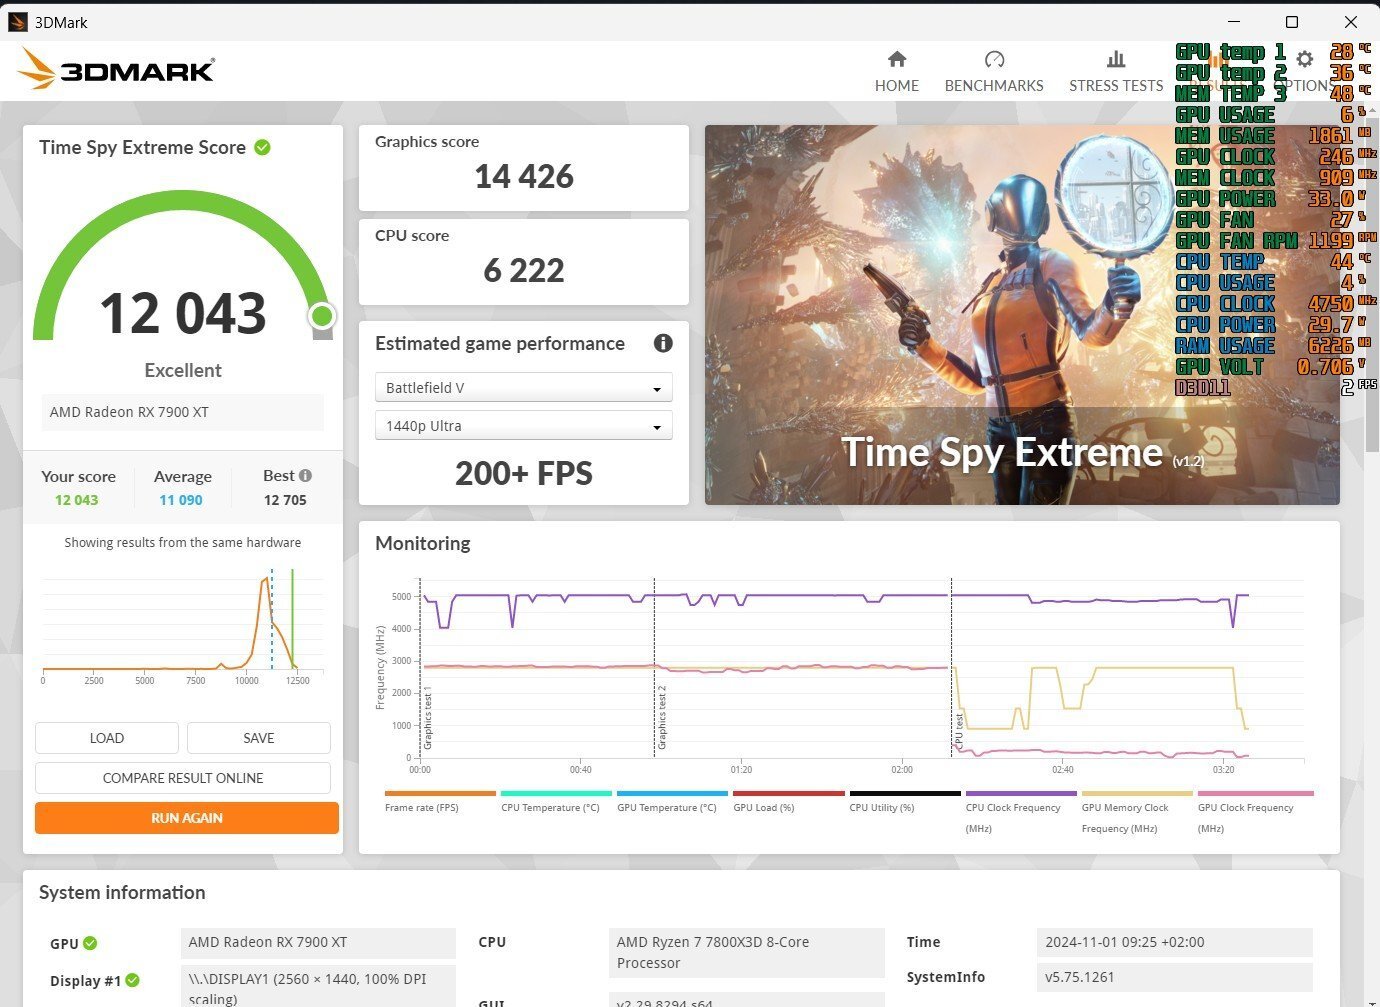
Task: Toggle CPU Clock Frequency legend series
Action: (x=1021, y=812)
